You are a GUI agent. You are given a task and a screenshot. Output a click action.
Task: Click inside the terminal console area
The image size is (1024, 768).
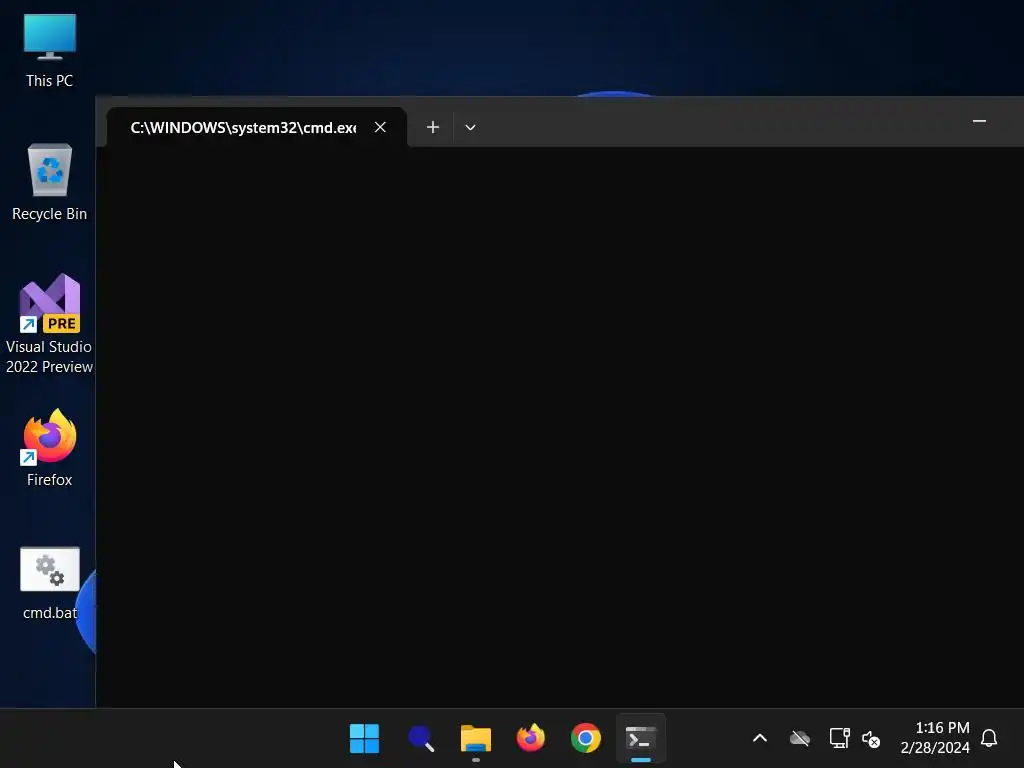560,426
